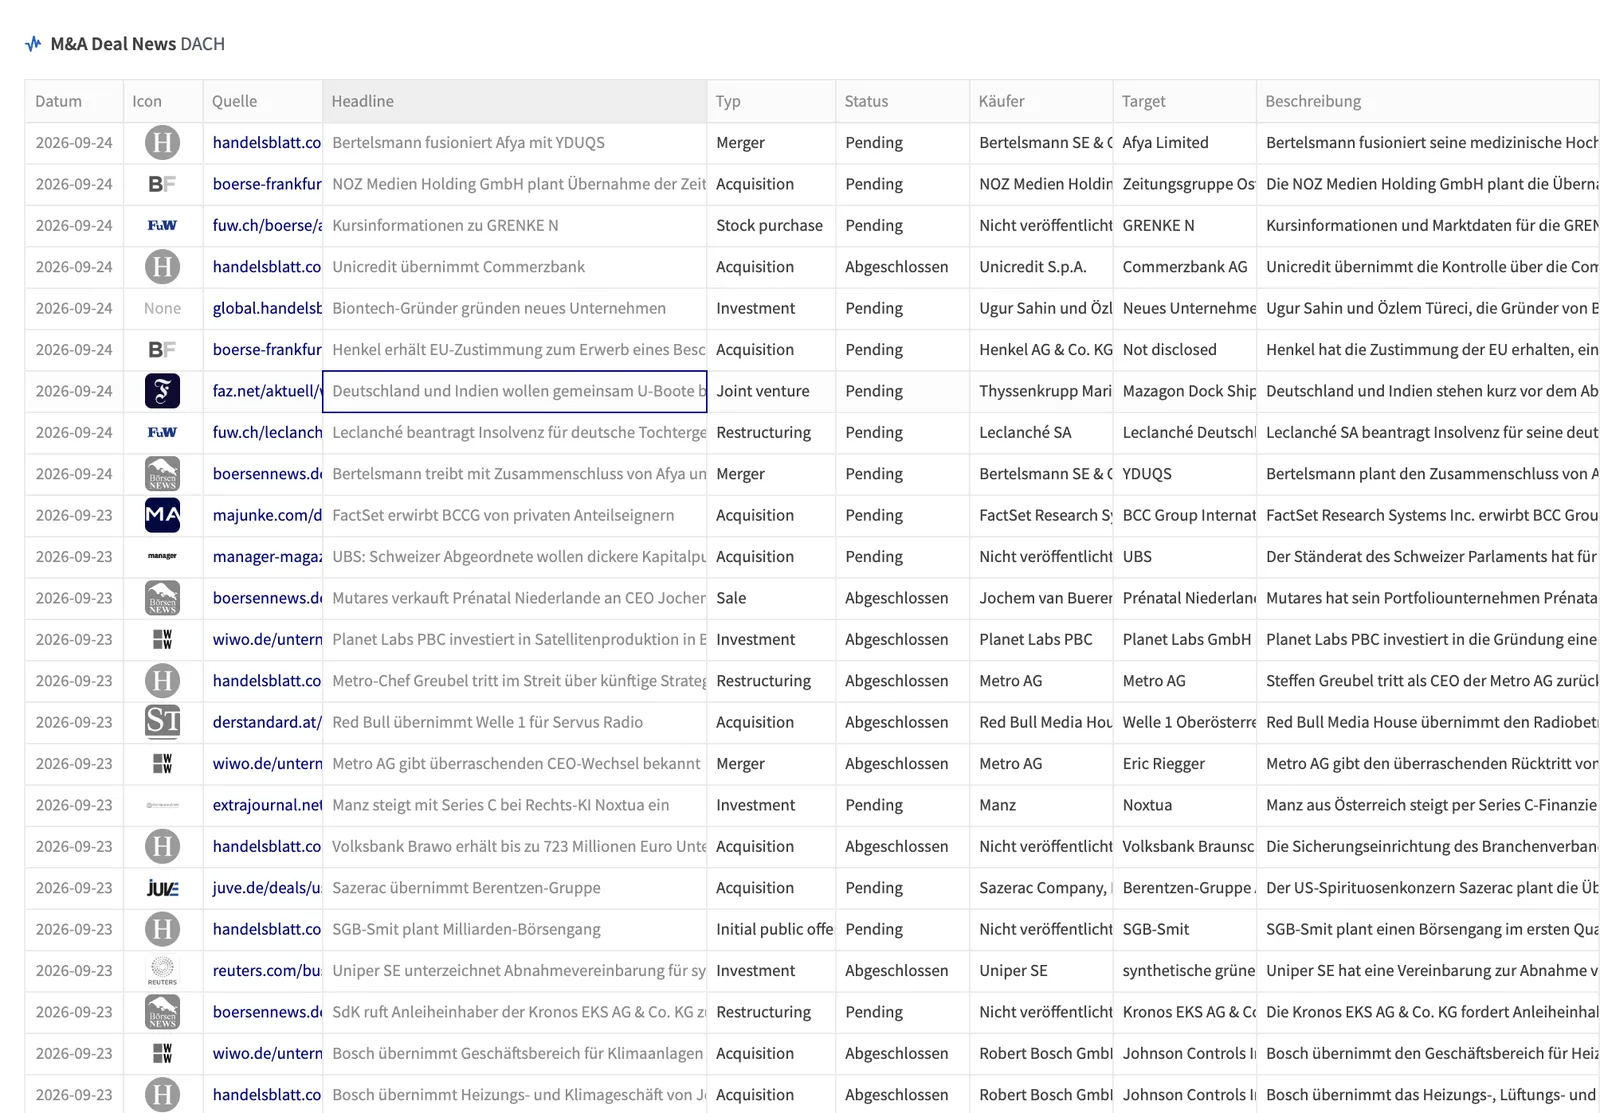The width and height of the screenshot is (1600, 1113).
Task: Click 'Sale' type cell in Mutares row
Action: tap(770, 598)
